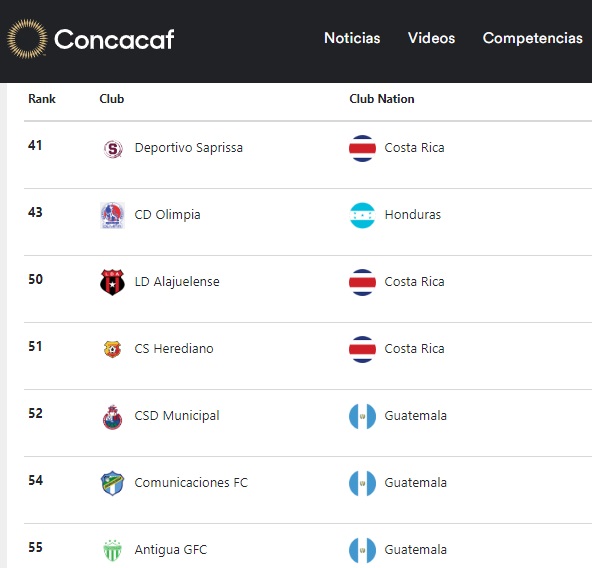
Task: Click the Comunicaciones FC club crest
Action: [112, 483]
